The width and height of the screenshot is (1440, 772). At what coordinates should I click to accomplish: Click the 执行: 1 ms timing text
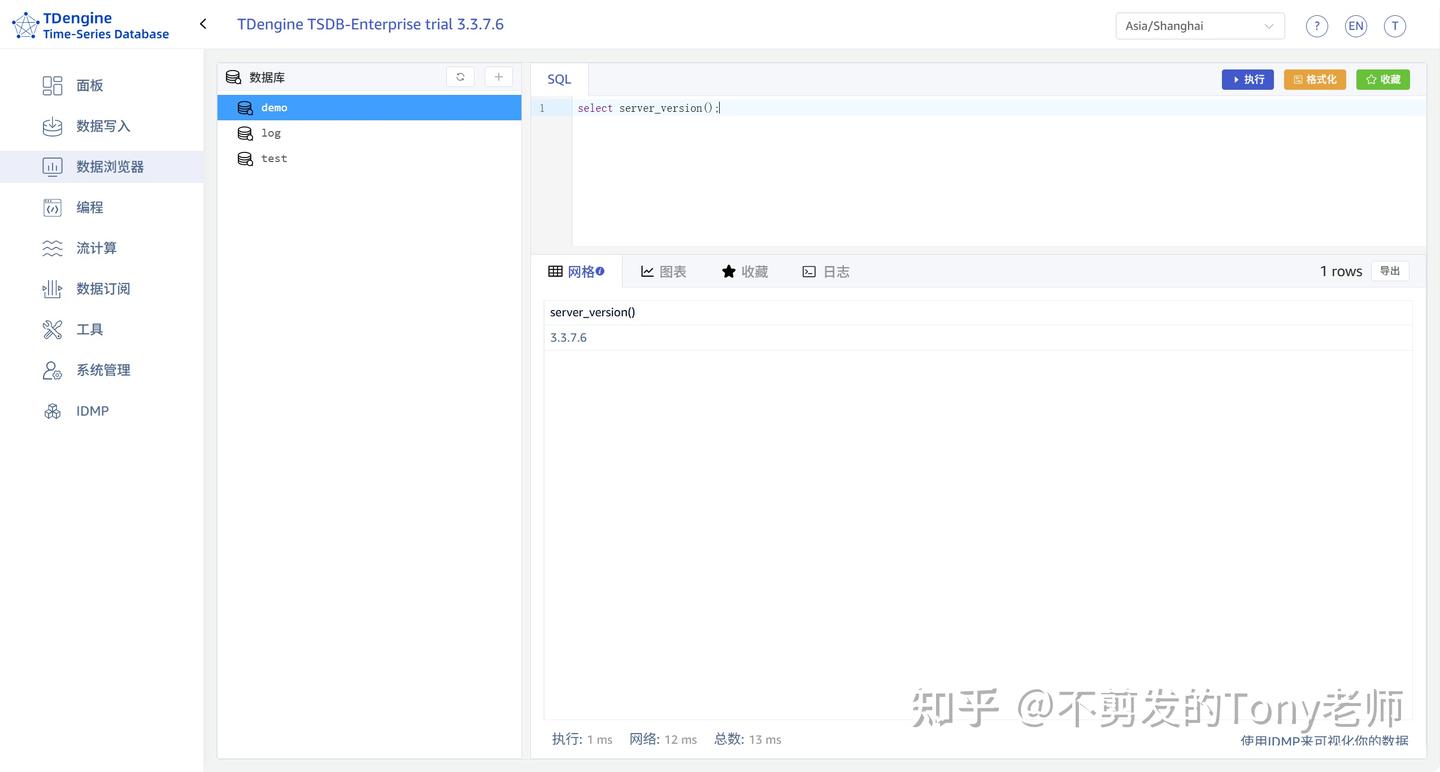click(x=582, y=739)
